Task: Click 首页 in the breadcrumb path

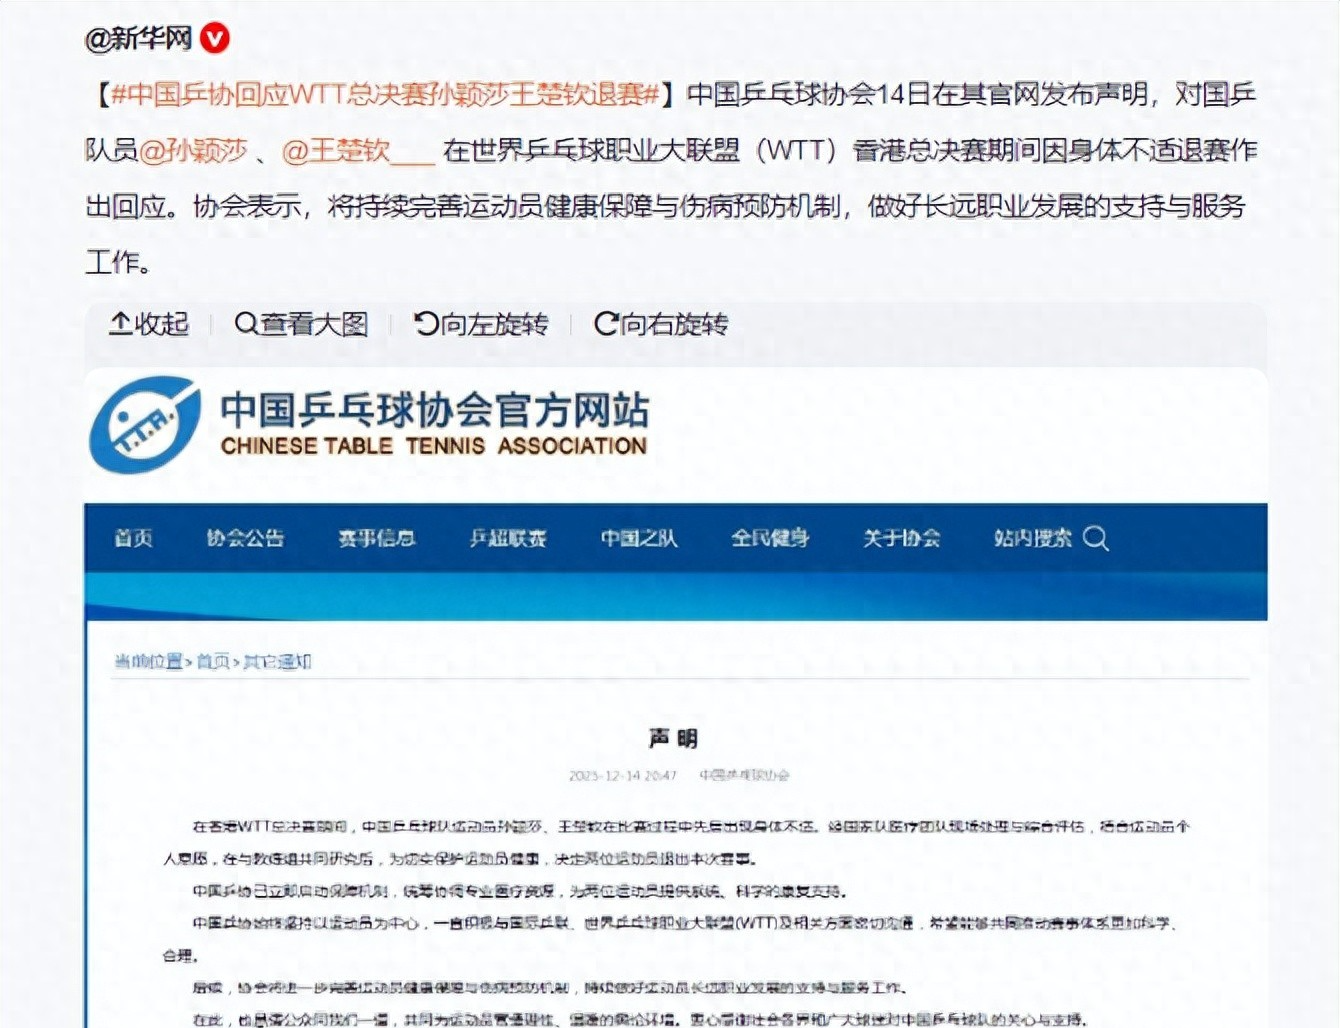Action: tap(212, 661)
